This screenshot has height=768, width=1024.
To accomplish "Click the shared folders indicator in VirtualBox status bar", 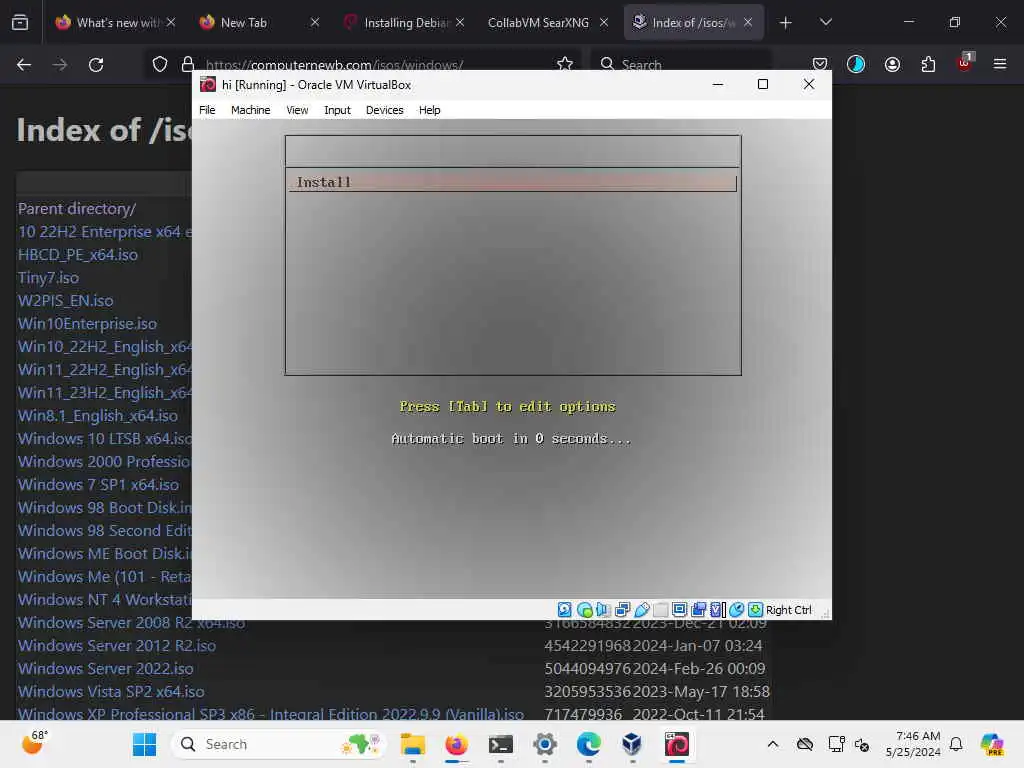I will (x=661, y=609).
